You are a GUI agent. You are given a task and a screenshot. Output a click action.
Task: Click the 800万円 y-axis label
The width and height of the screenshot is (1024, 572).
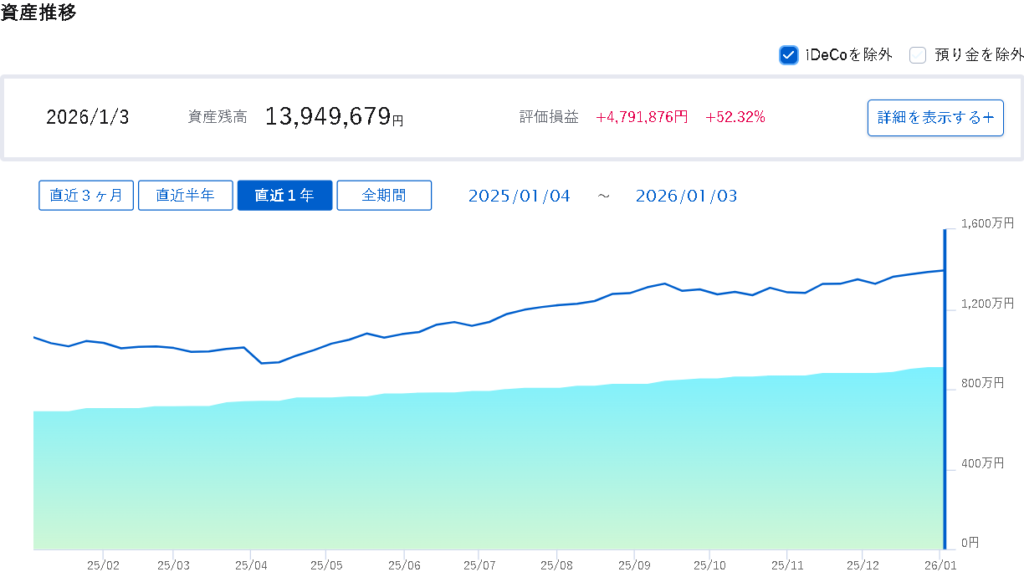pos(982,383)
